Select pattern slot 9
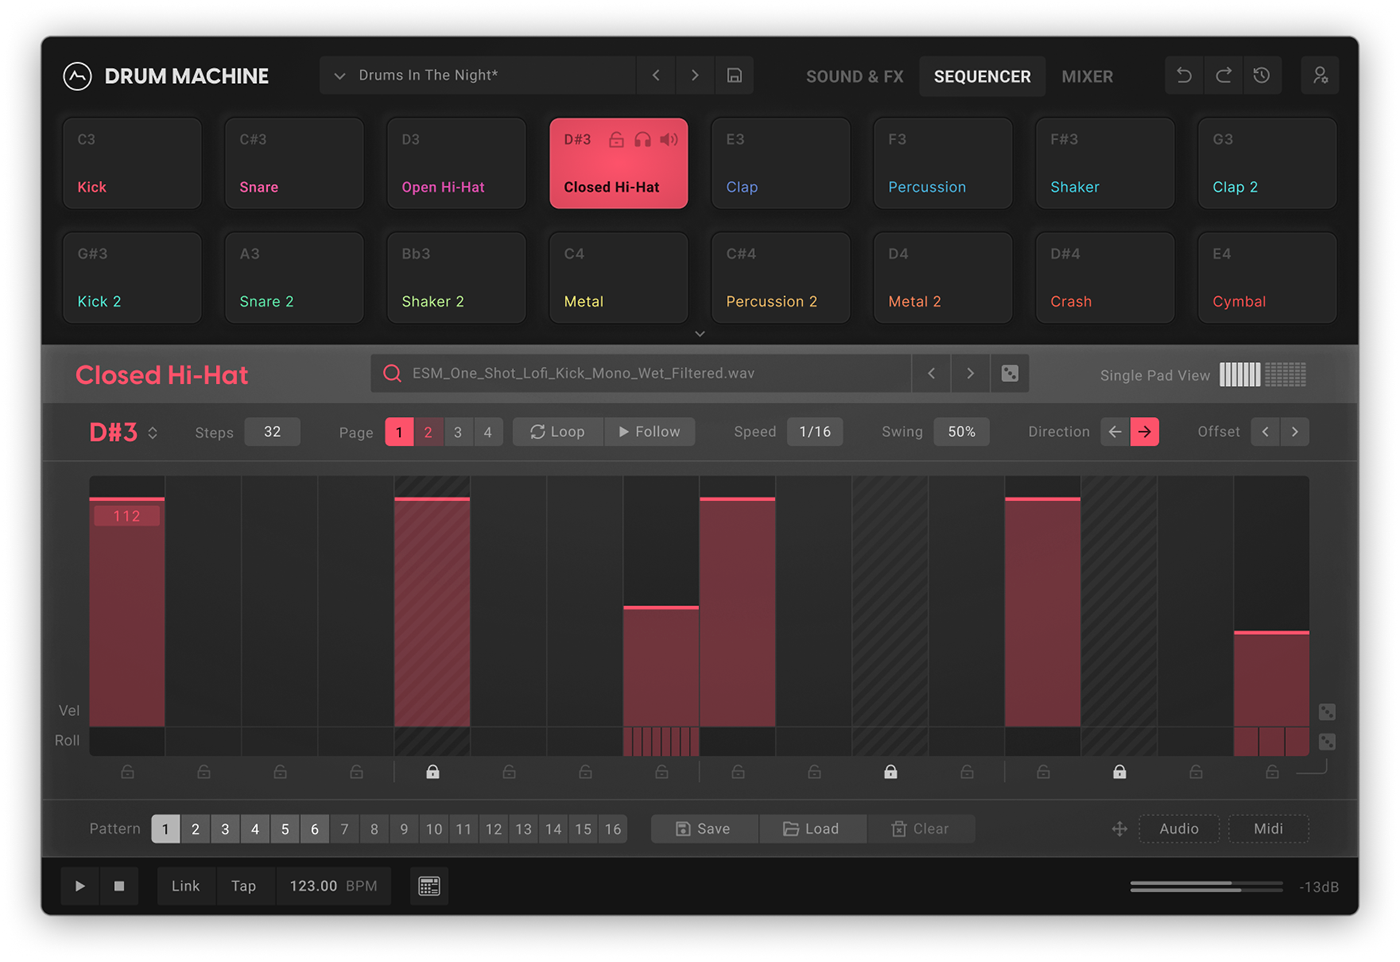This screenshot has width=1400, height=962. (404, 829)
